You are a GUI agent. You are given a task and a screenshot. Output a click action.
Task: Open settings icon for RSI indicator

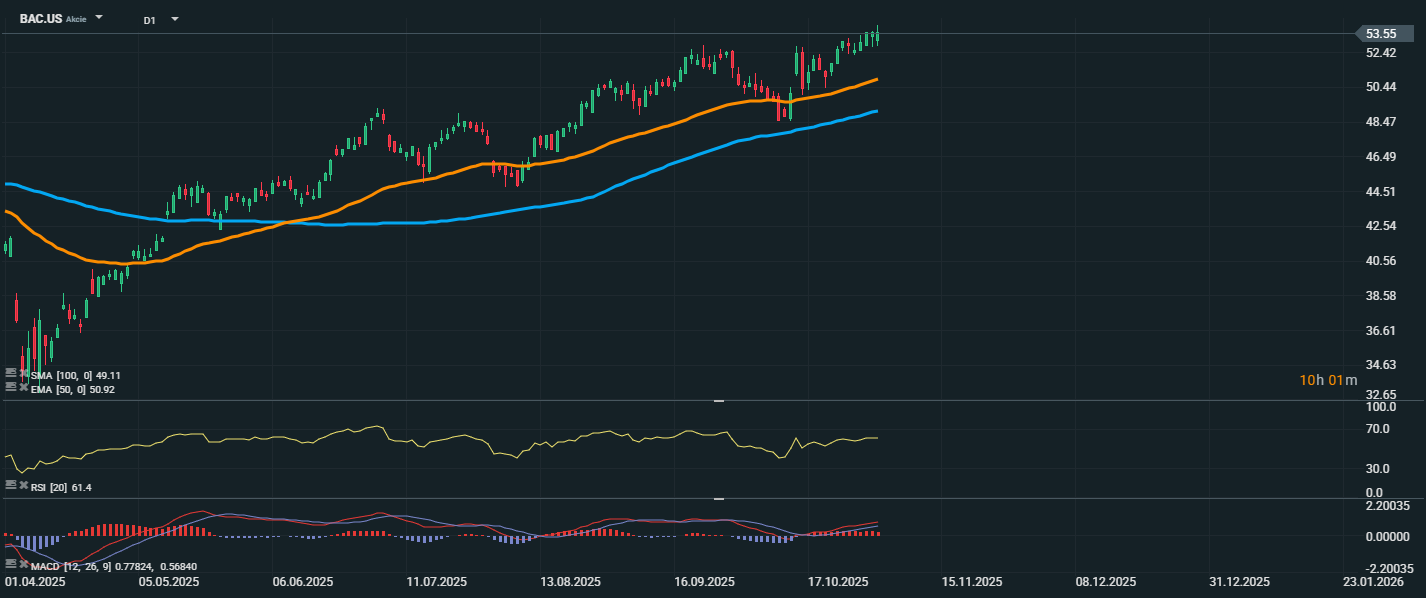(10, 485)
